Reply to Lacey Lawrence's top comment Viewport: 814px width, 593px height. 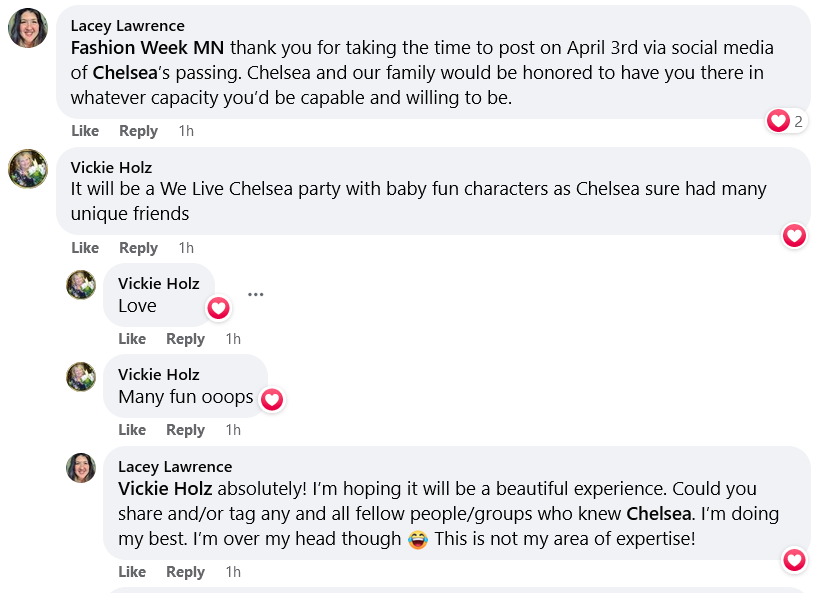tap(138, 131)
